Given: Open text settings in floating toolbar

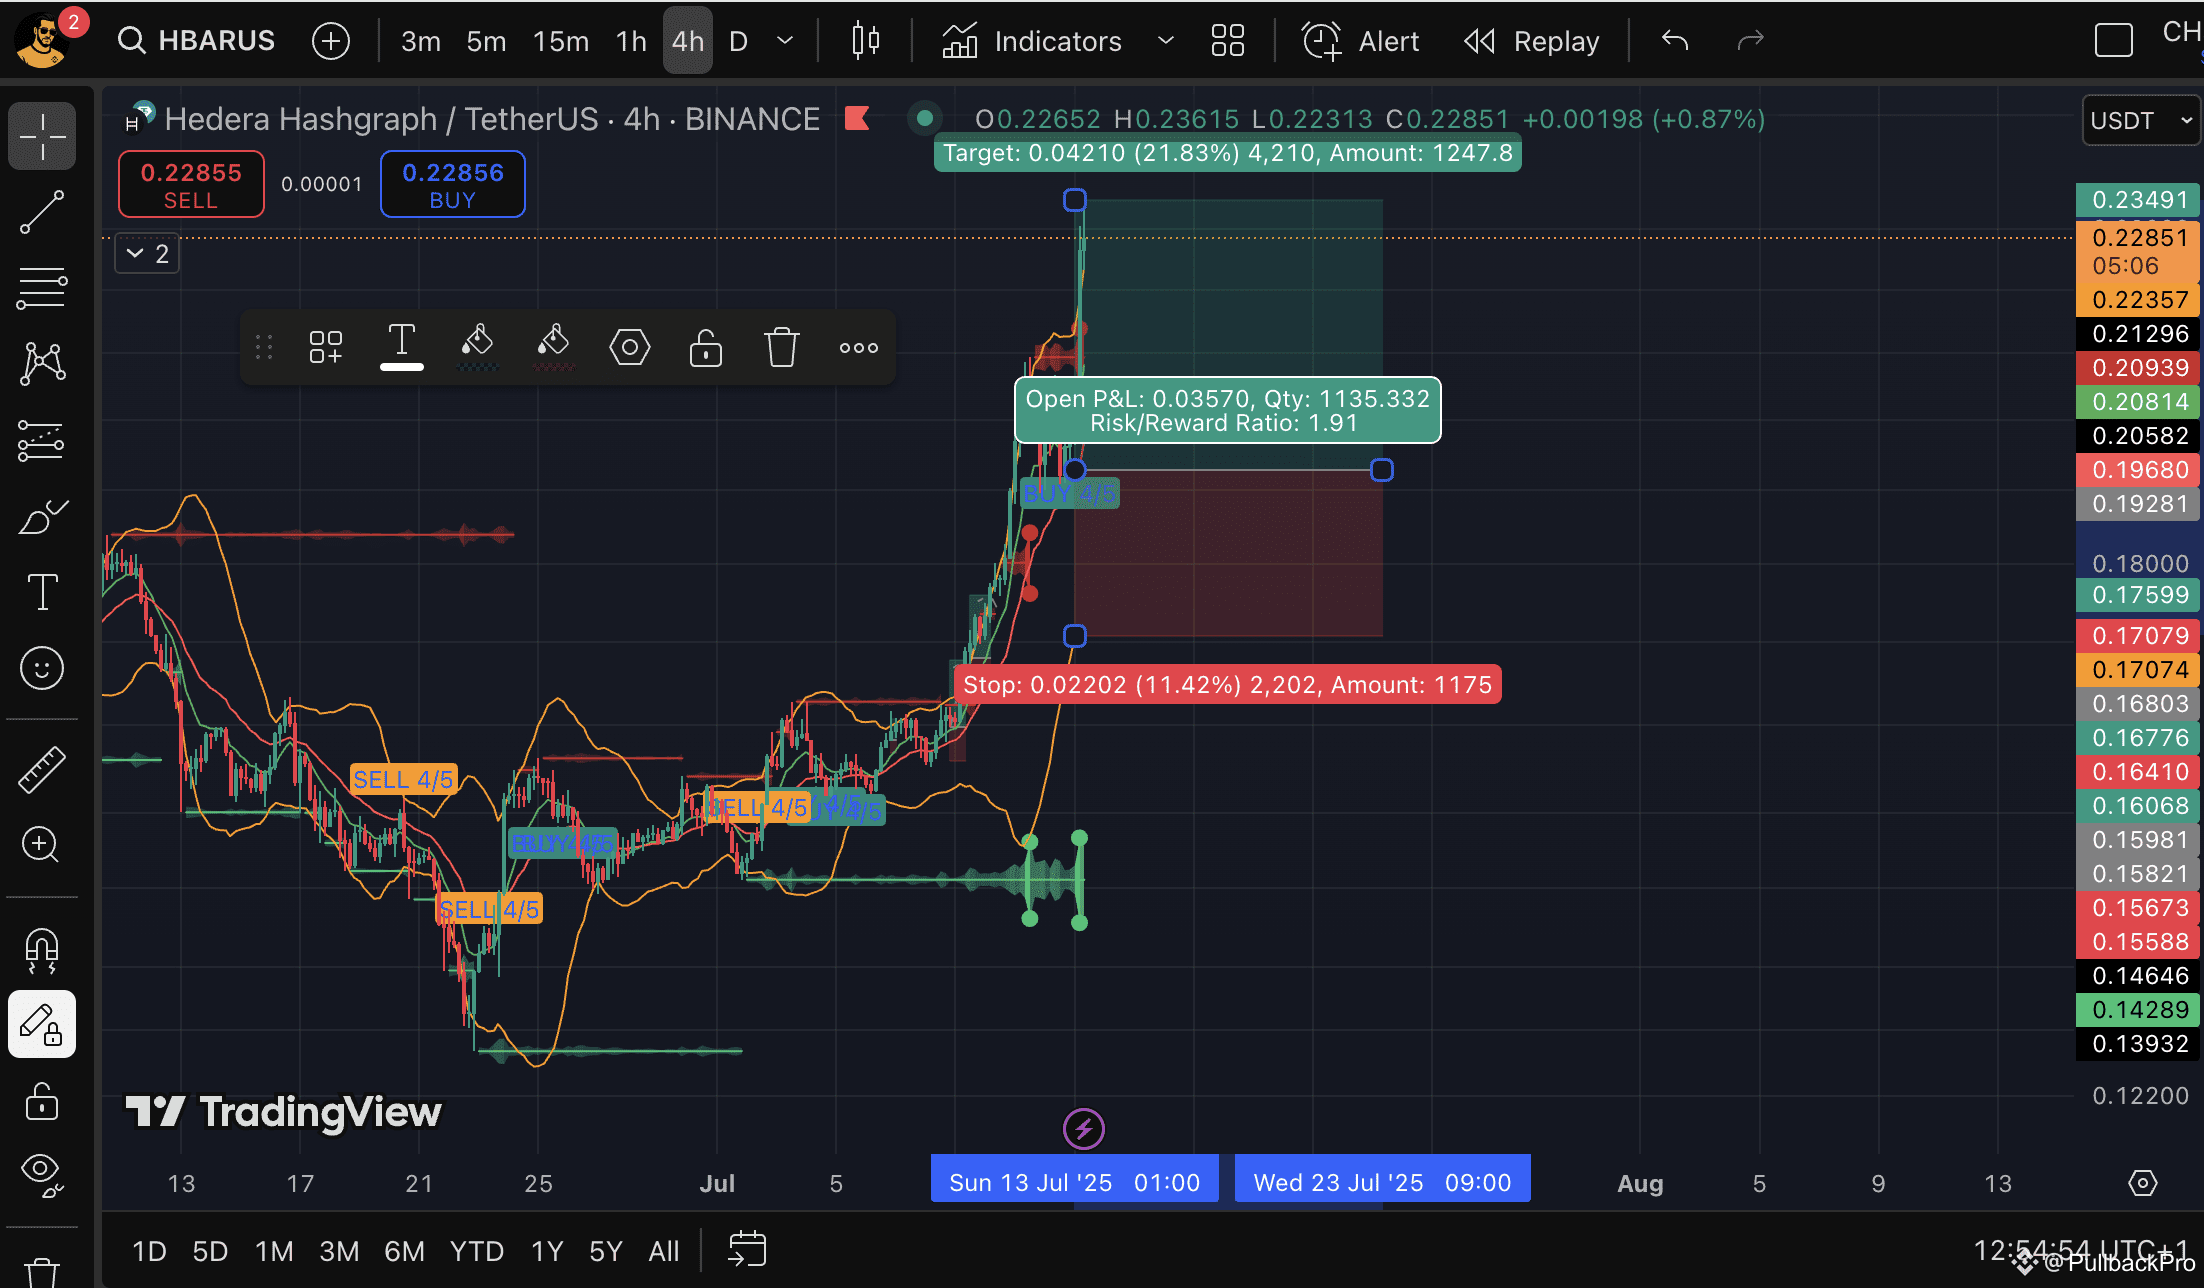Looking at the screenshot, I should click(402, 346).
